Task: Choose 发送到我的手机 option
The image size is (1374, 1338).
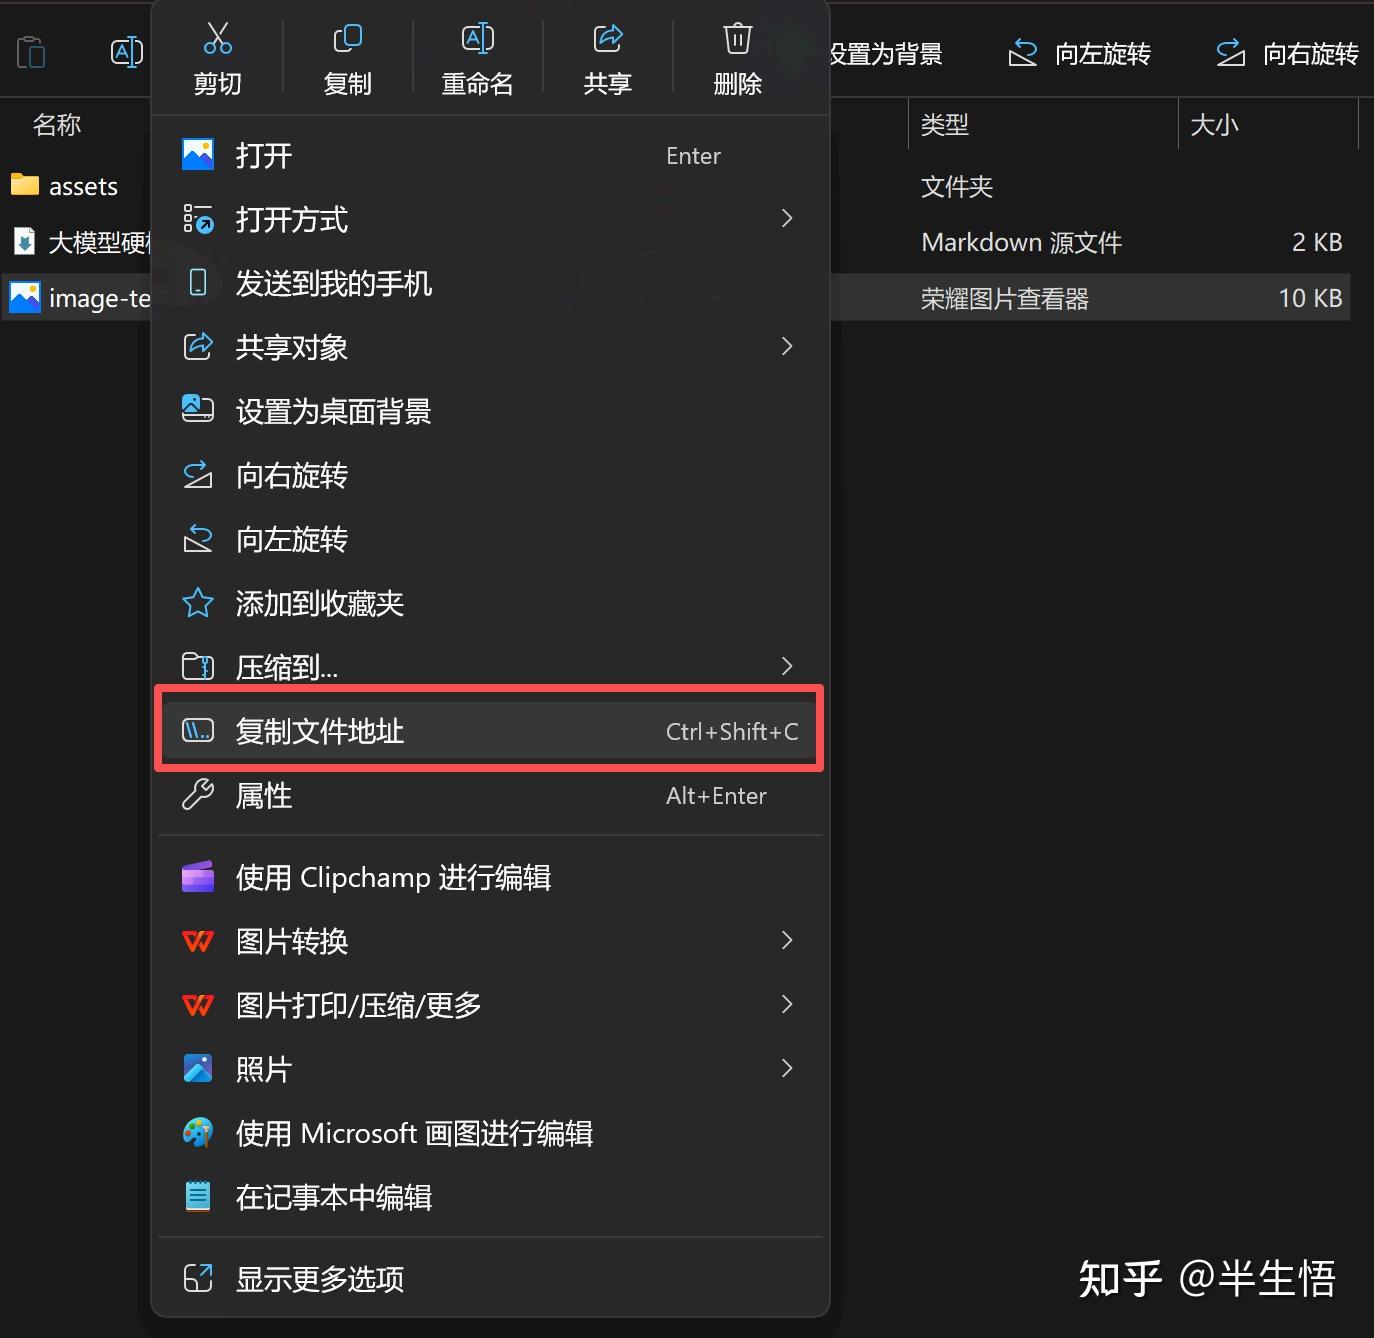Action: 490,283
